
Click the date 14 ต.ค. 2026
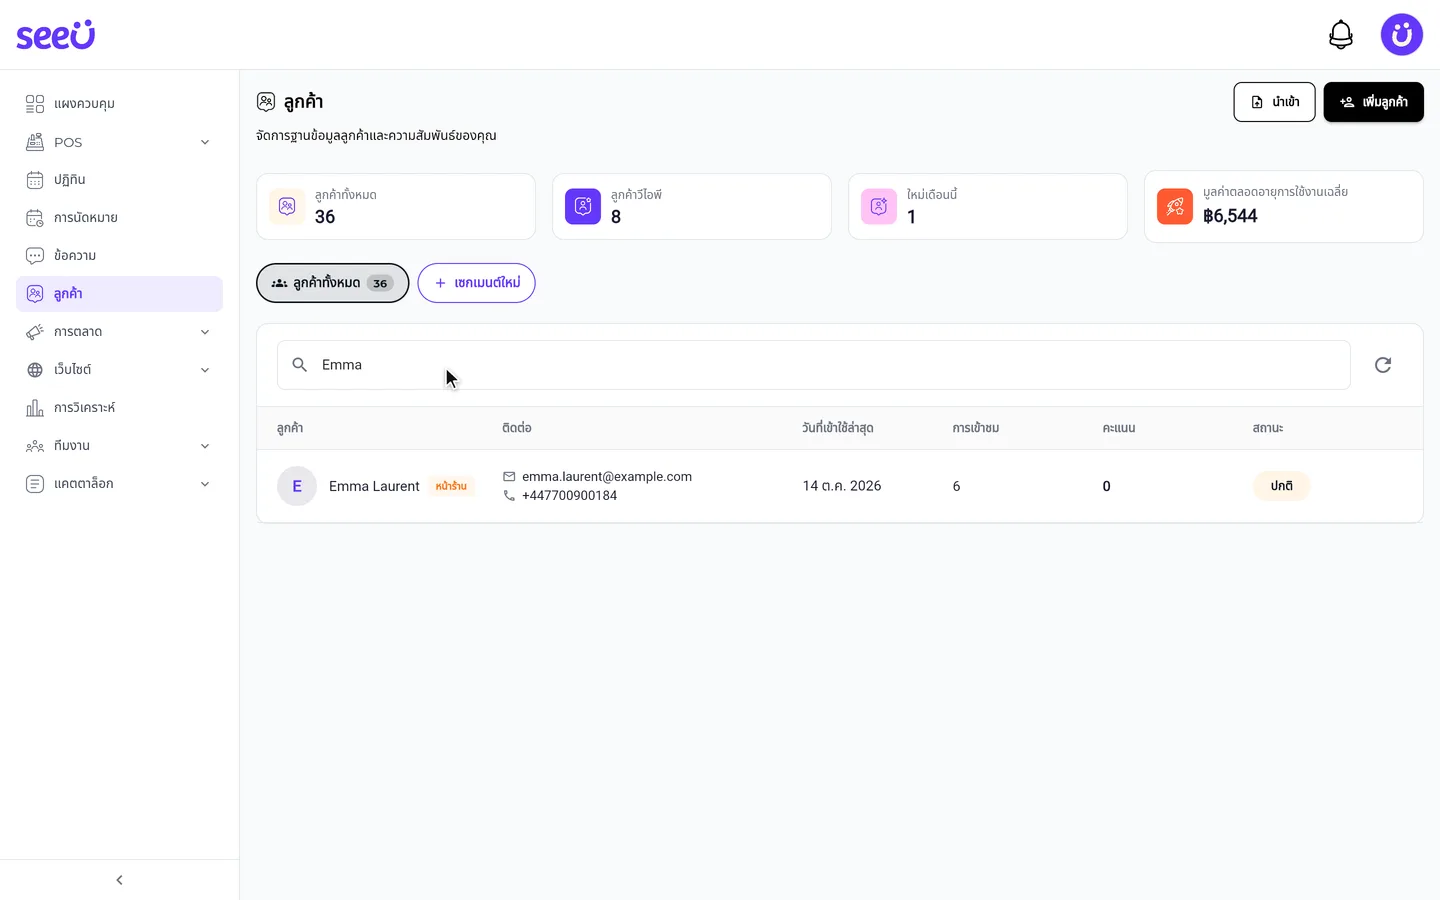pos(842,486)
